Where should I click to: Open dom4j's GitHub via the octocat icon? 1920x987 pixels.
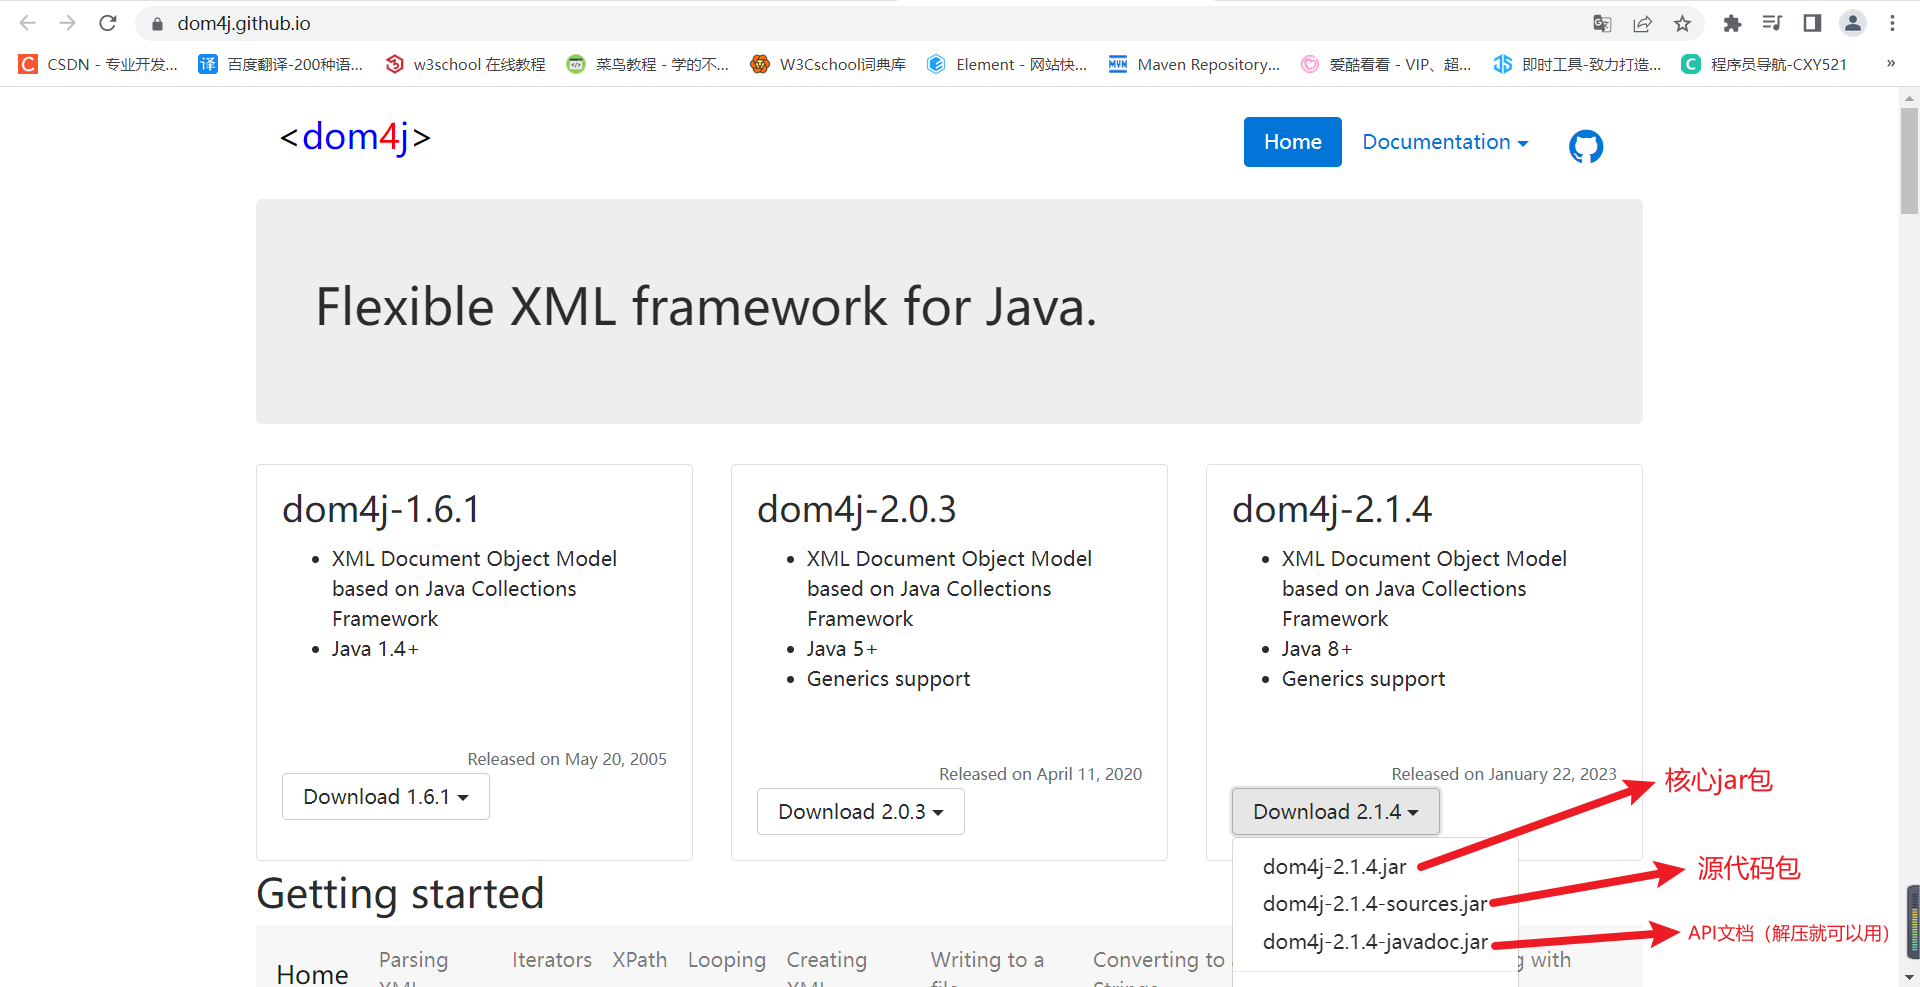[1586, 146]
